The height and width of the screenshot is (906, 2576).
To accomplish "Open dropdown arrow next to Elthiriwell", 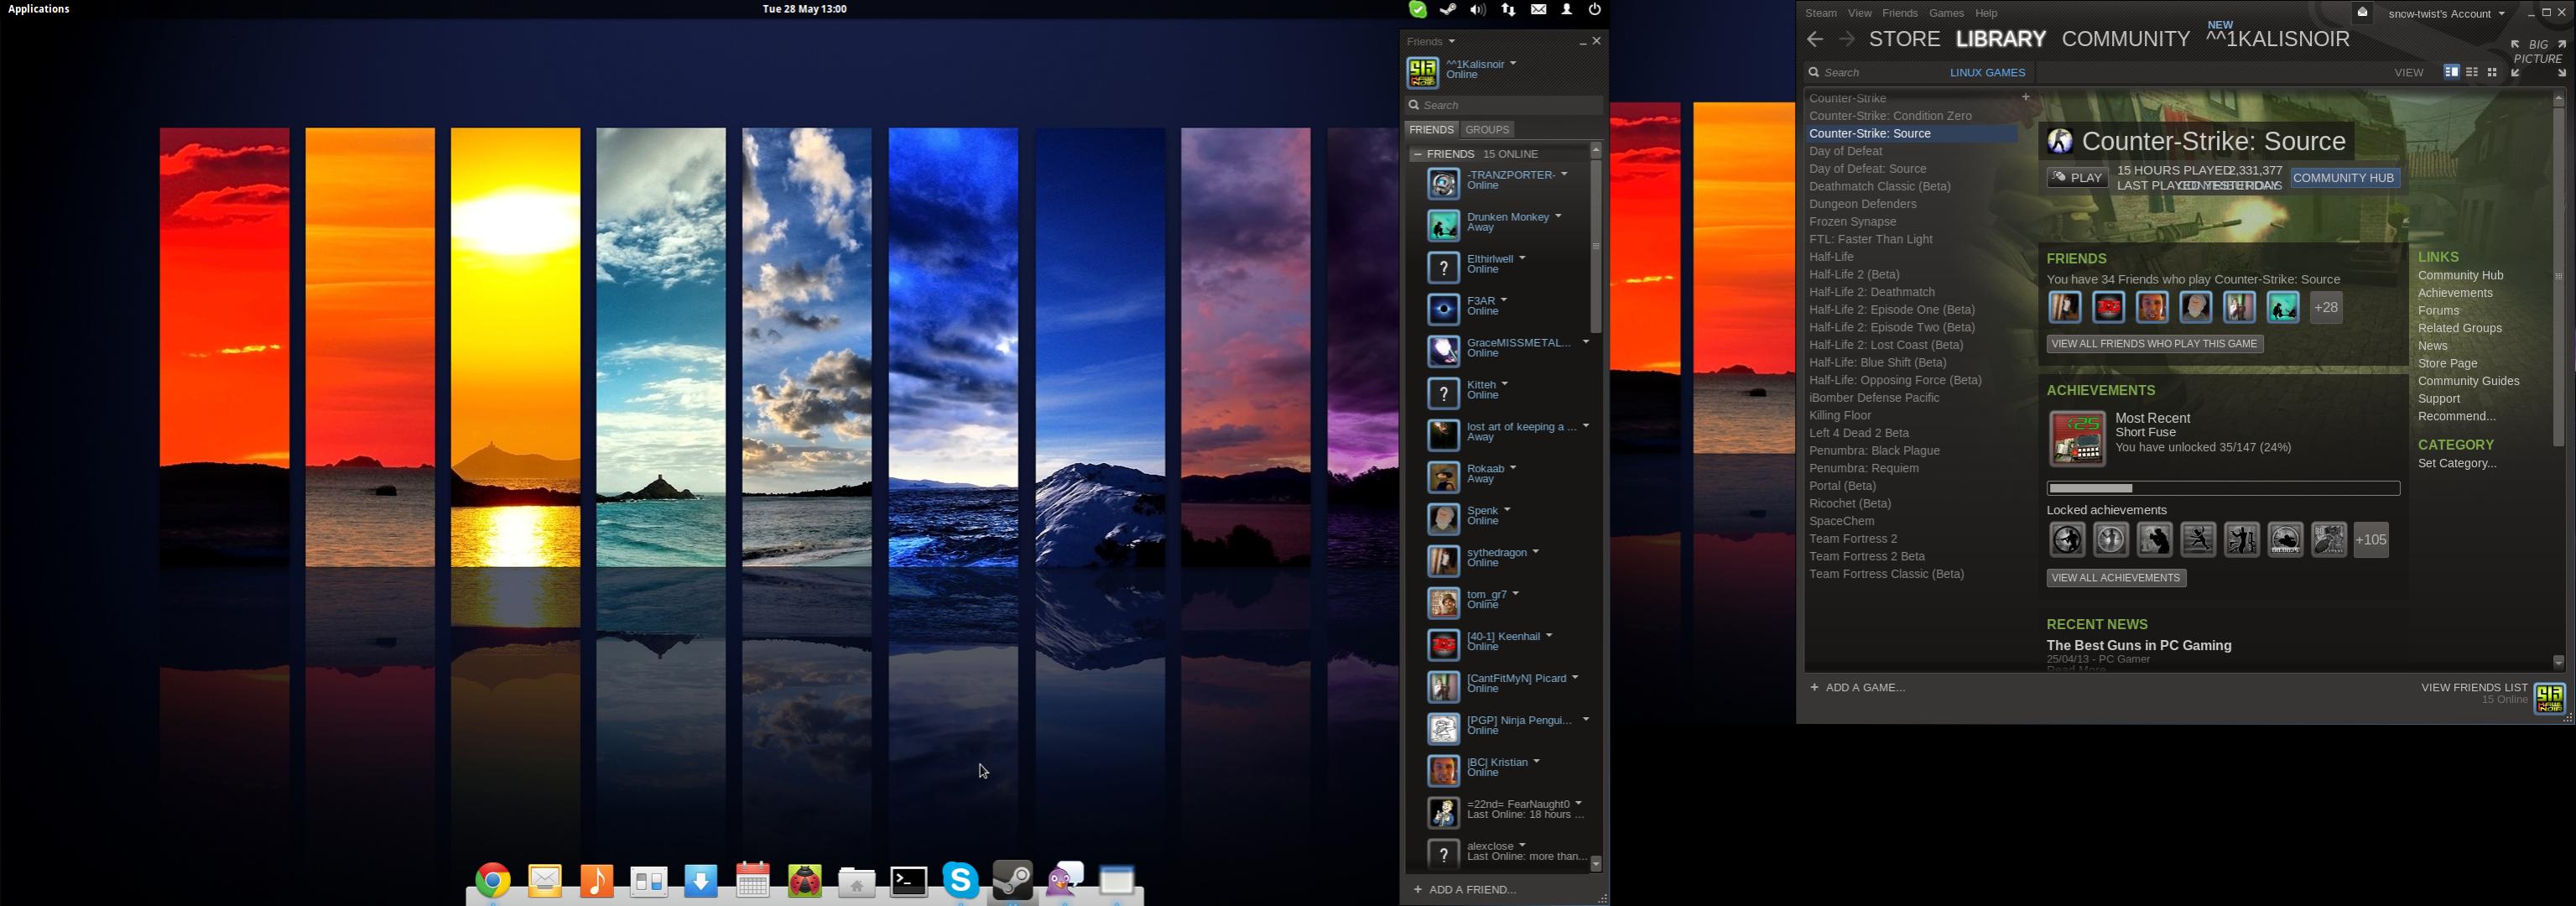I will coord(1522,258).
